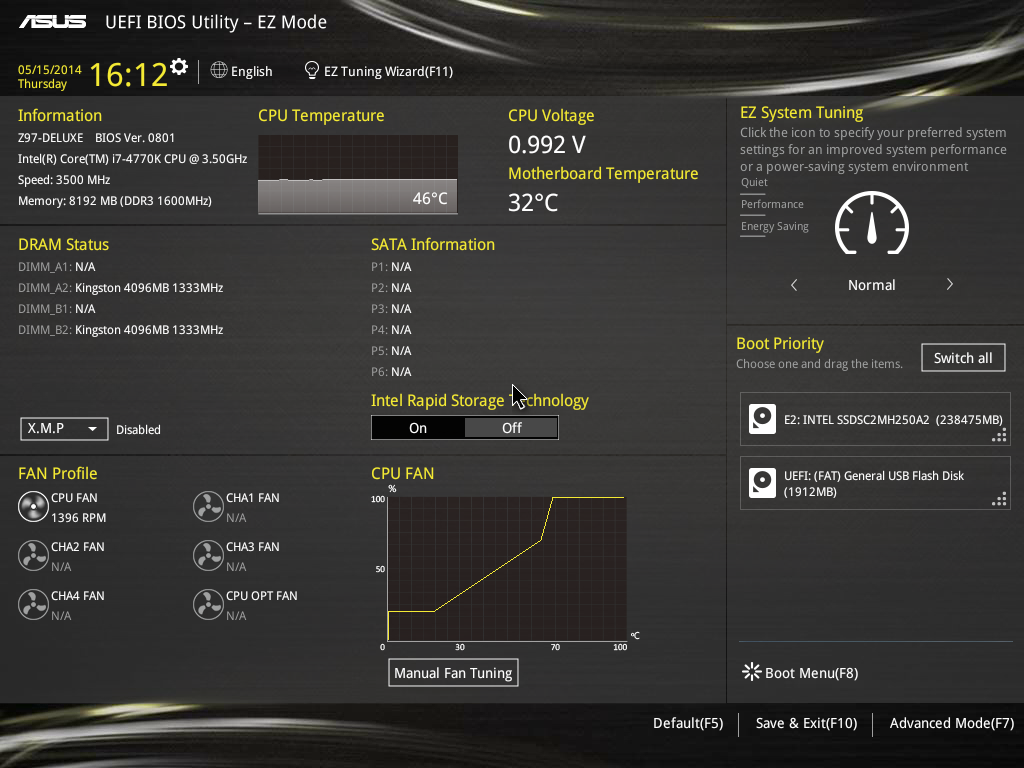Click the 05/15/2014 date
Image resolution: width=1024 pixels, height=768 pixels.
coord(50,69)
